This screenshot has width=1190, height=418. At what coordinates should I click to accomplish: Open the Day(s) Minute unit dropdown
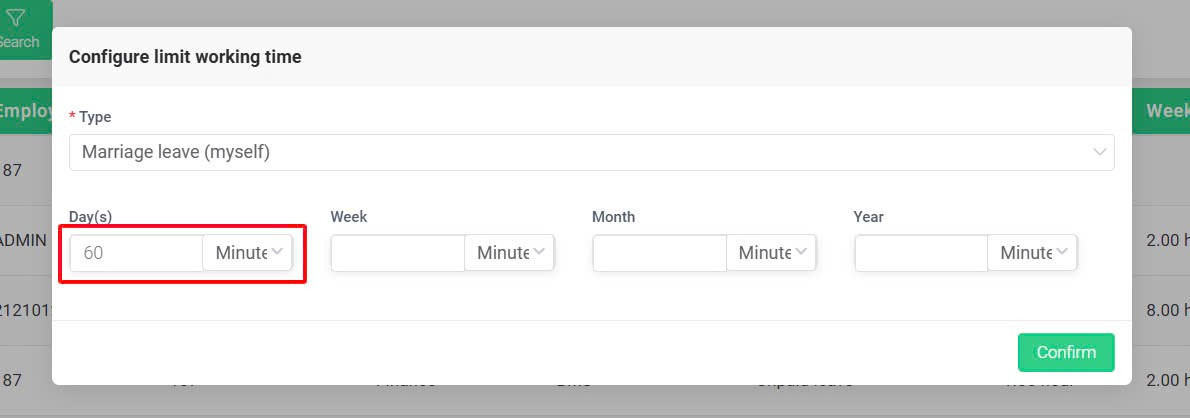coord(247,253)
